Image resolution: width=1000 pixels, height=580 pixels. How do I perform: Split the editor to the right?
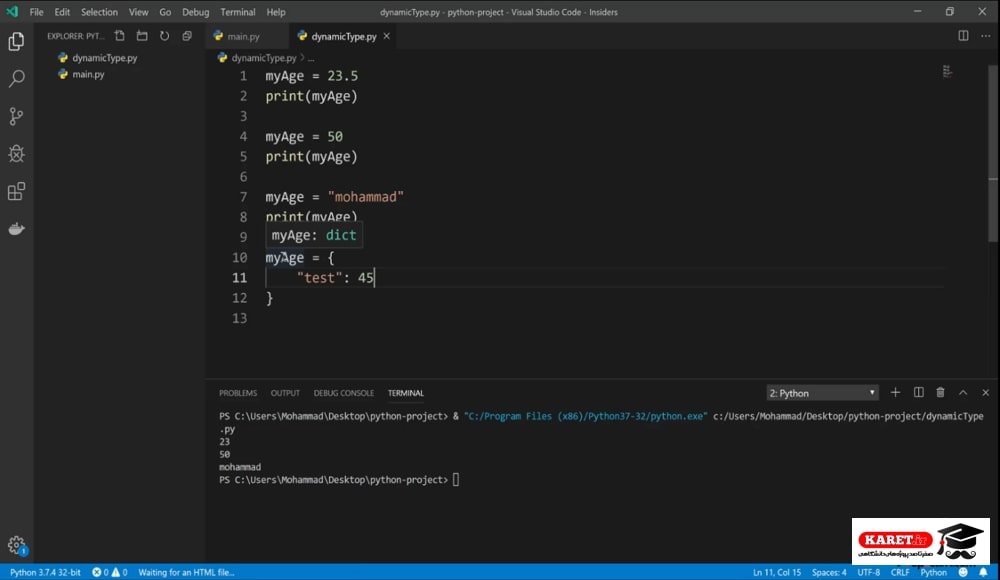(x=963, y=36)
